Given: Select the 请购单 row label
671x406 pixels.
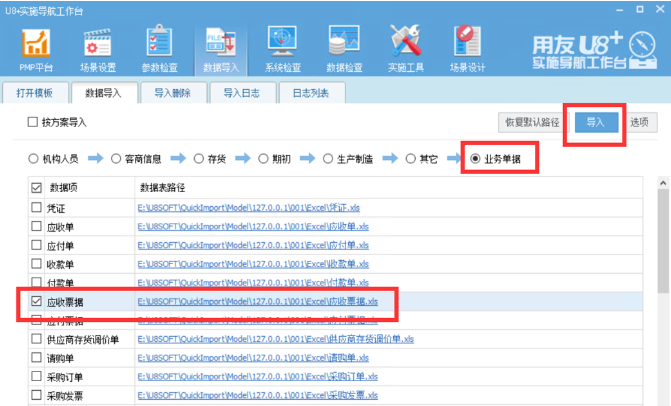Looking at the screenshot, I should point(60,358).
